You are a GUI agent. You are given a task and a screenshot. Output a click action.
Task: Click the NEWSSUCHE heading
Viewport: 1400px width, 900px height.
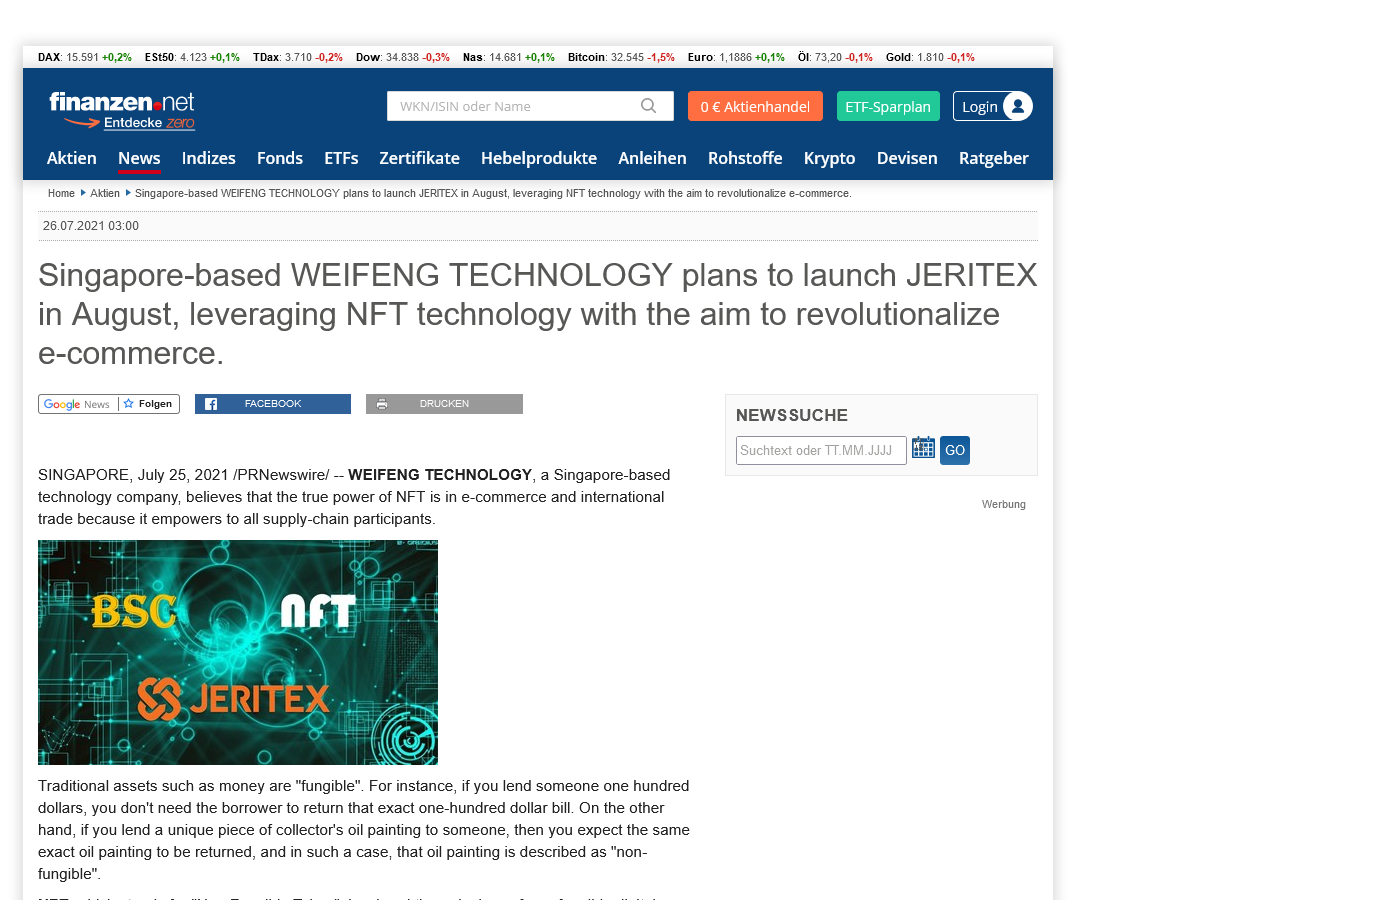click(x=792, y=415)
